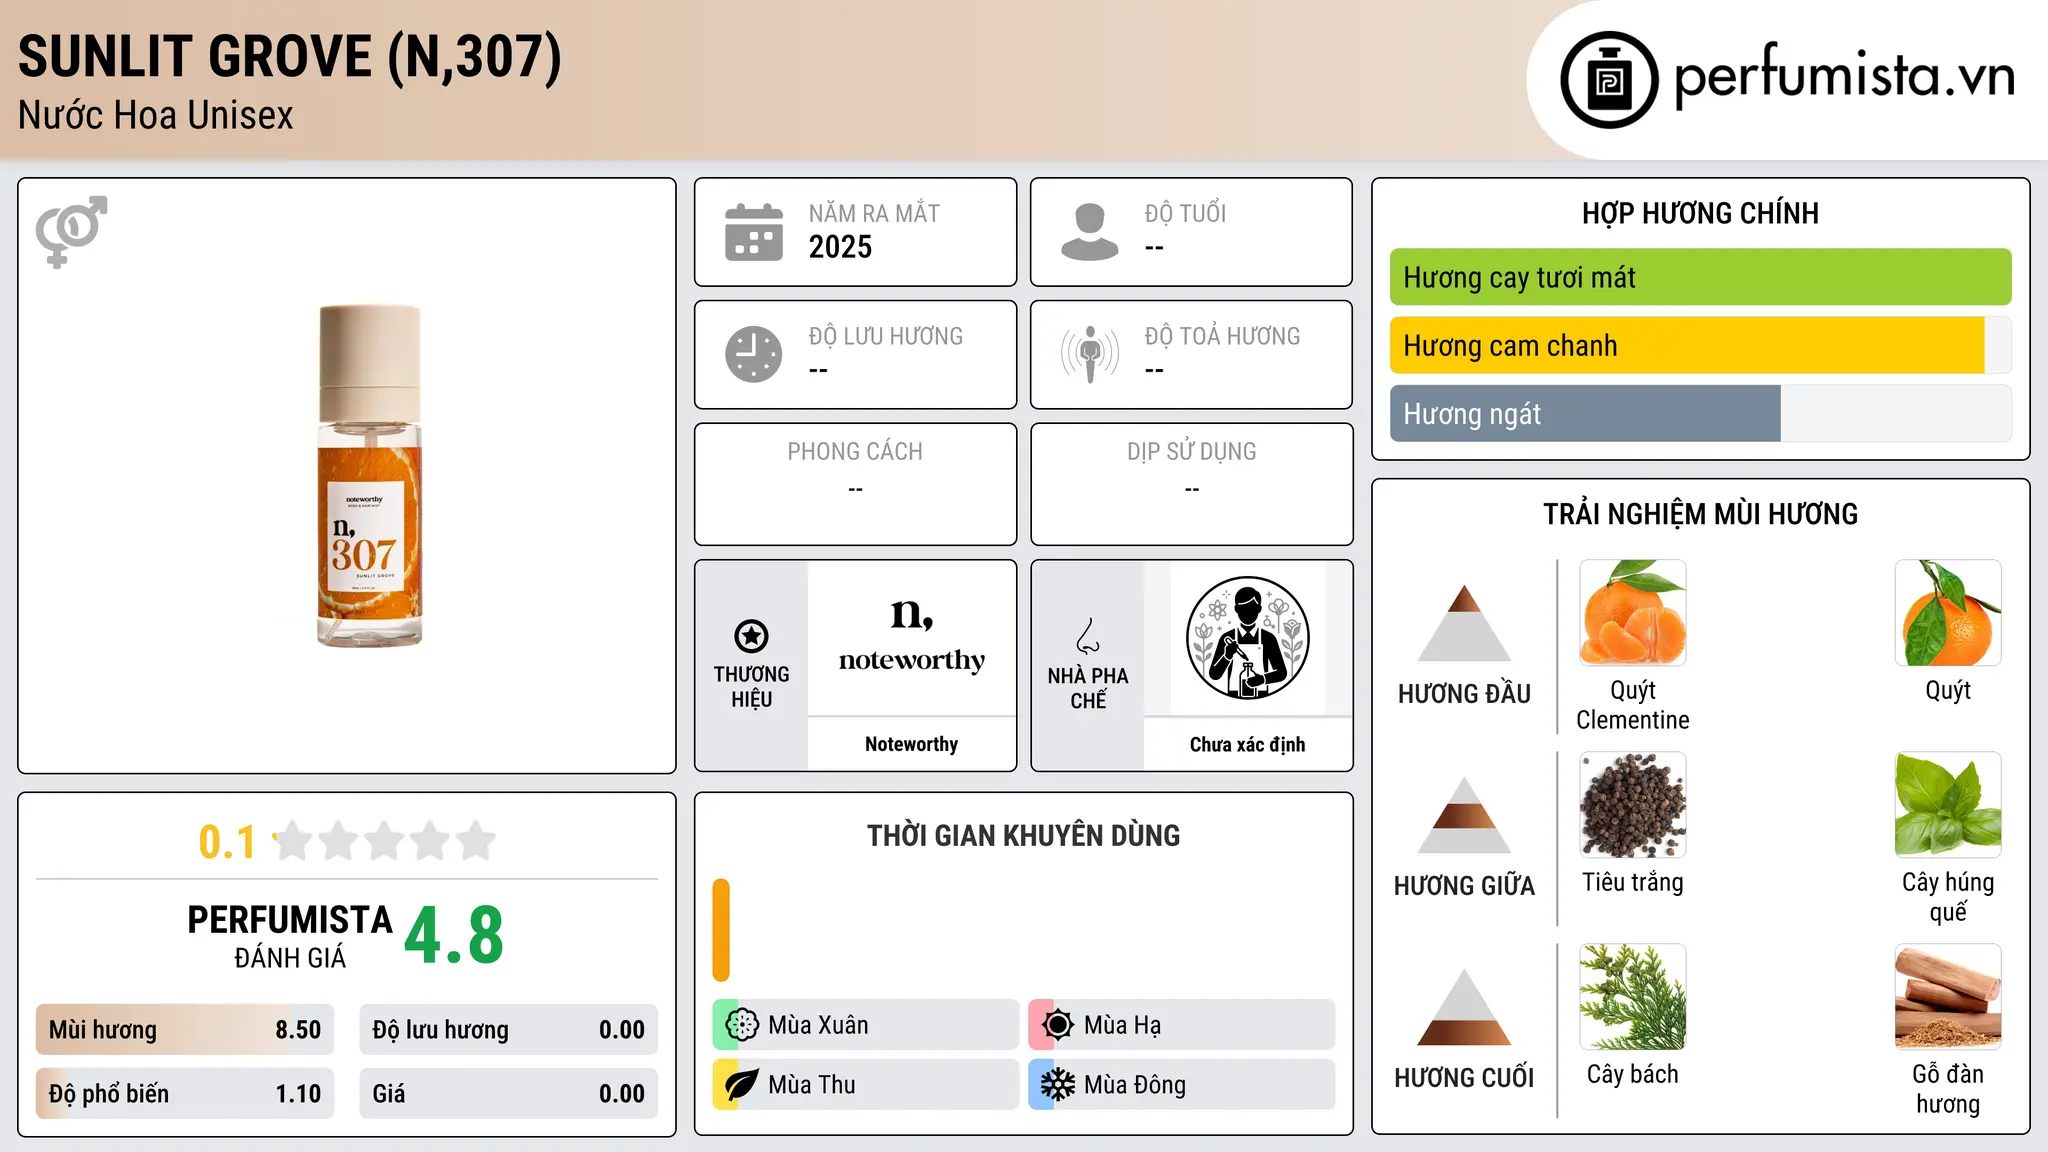The height and width of the screenshot is (1152, 2048).
Task: Click the Mùi hương 8.50 score bar
Action: click(185, 1030)
